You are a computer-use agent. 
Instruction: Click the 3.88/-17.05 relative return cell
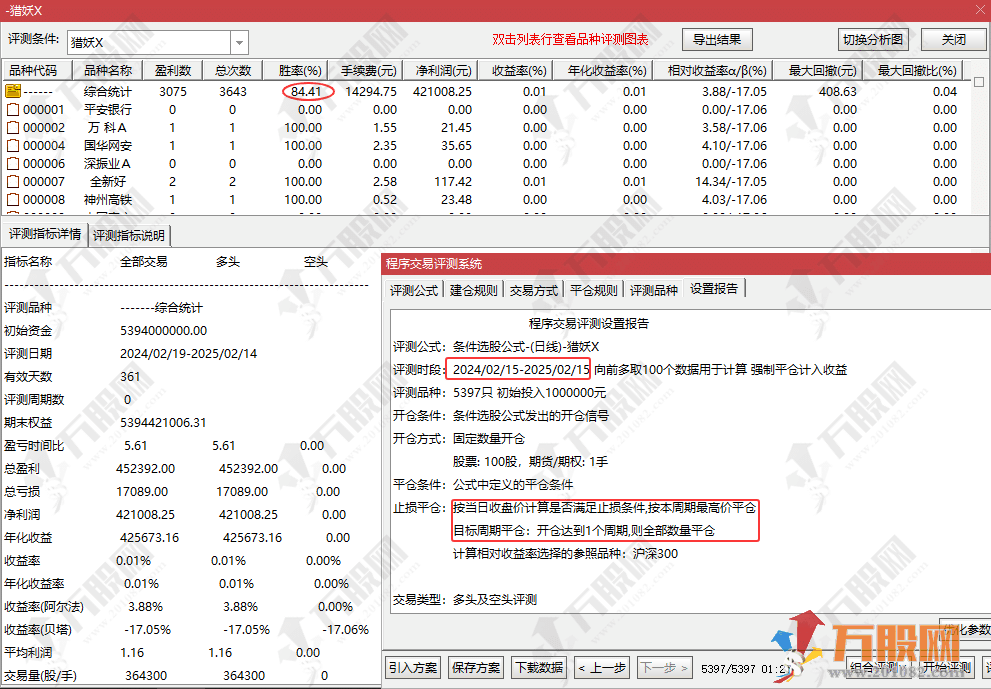[x=734, y=92]
